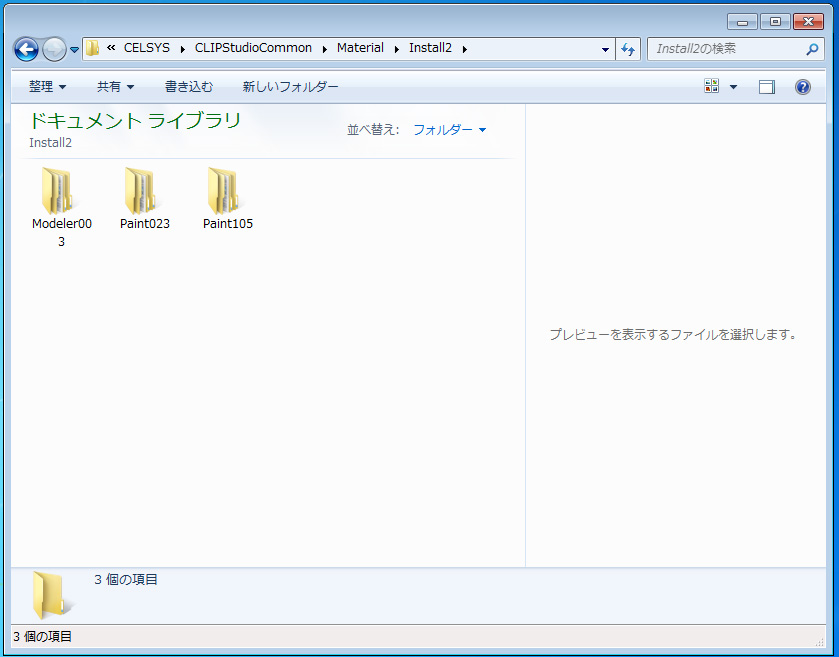Viewport: 839px width, 657px height.
Task: Click the Forward navigation arrow button
Action: [x=54, y=48]
